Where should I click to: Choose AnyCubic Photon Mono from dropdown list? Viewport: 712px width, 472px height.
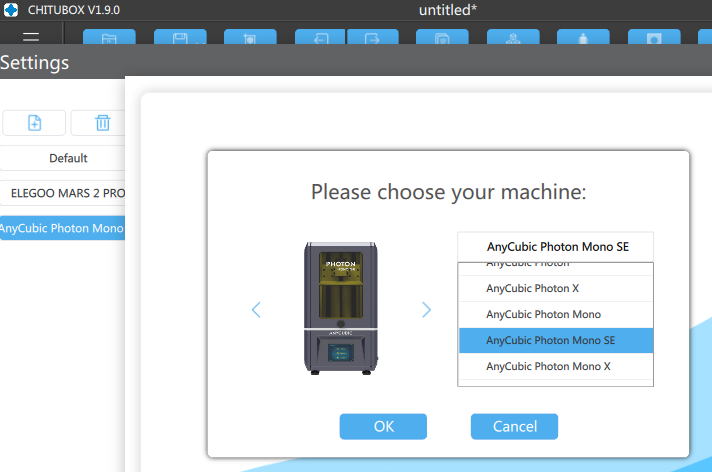(x=556, y=314)
